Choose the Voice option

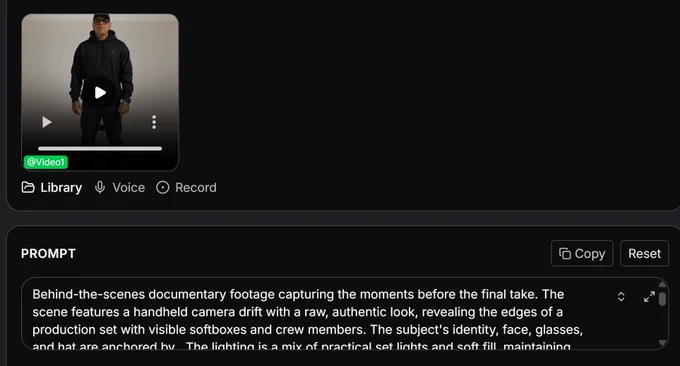[x=128, y=187]
